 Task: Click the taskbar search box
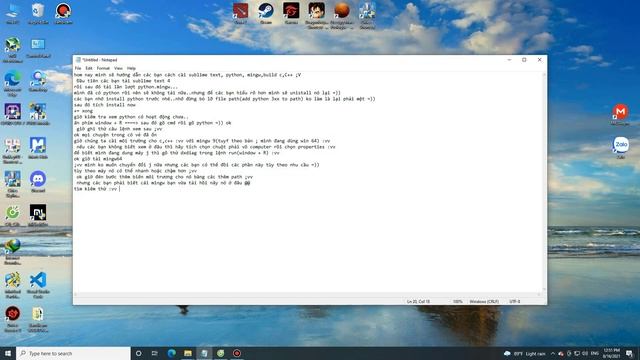coord(73,353)
